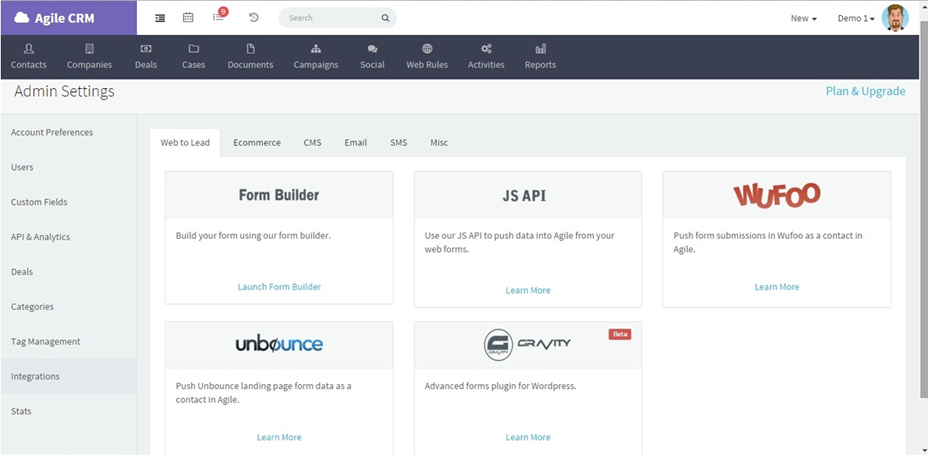Open the Contacts navigation icon
Image resolution: width=936 pixels, height=459 pixels.
[29, 49]
